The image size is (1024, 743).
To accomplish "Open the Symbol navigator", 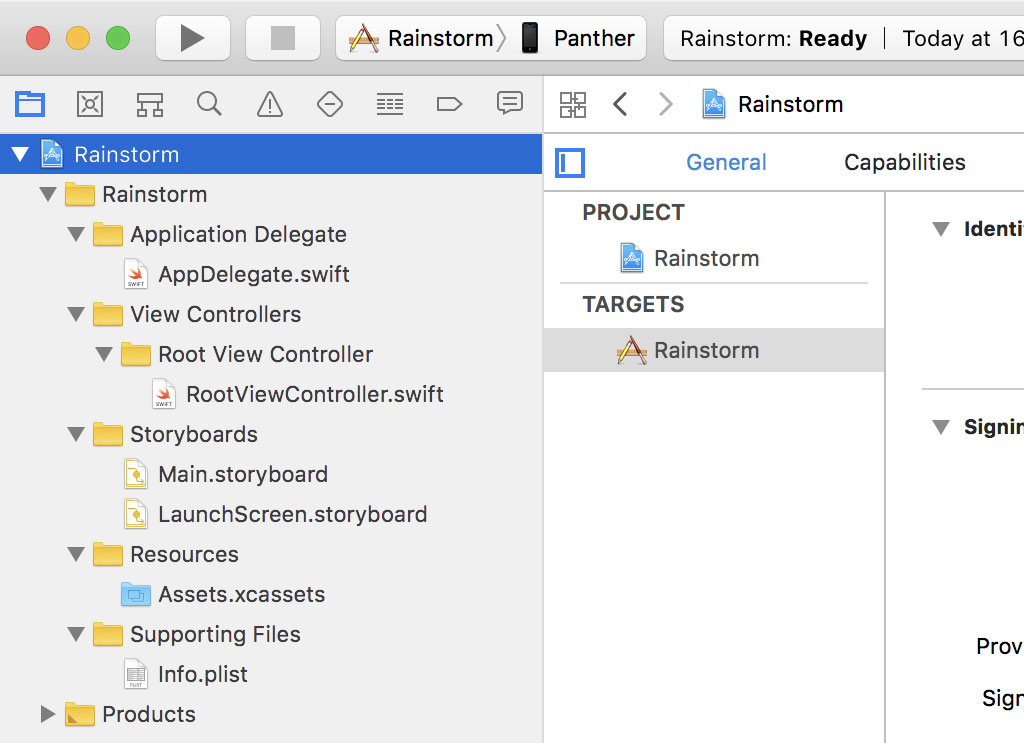I will pos(150,103).
